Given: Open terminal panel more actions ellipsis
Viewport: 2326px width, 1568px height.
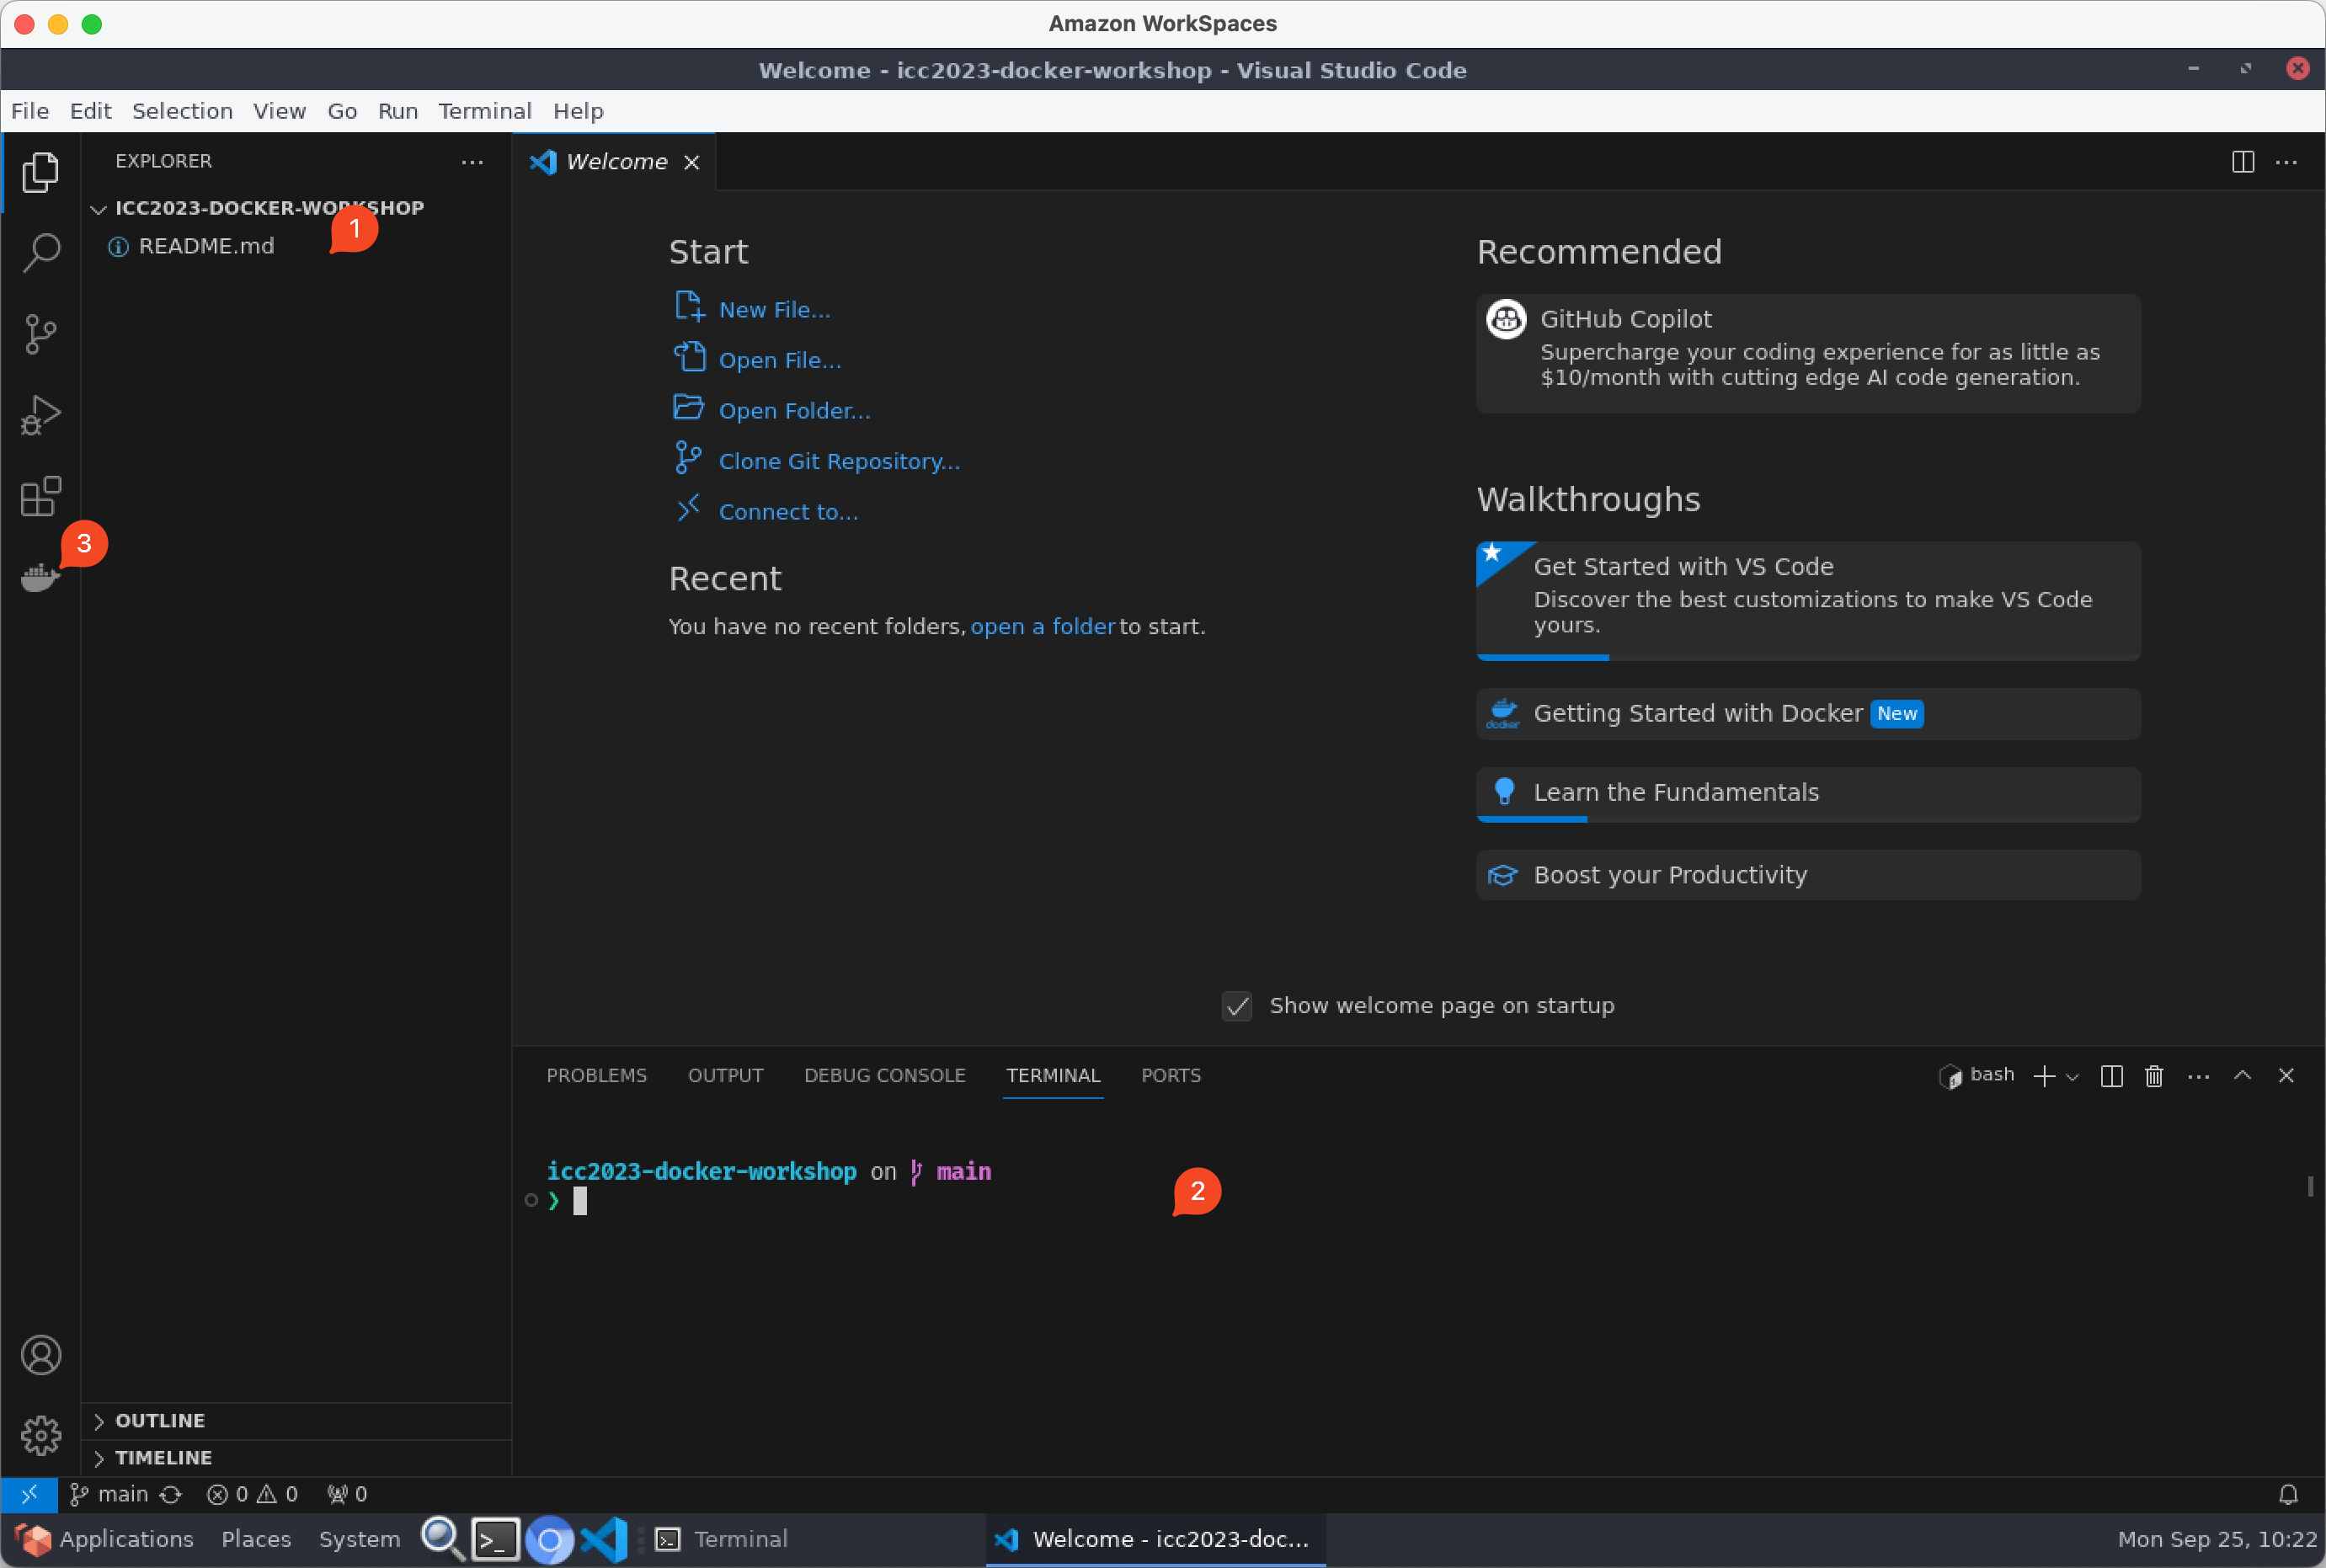Looking at the screenshot, I should coord(2198,1076).
